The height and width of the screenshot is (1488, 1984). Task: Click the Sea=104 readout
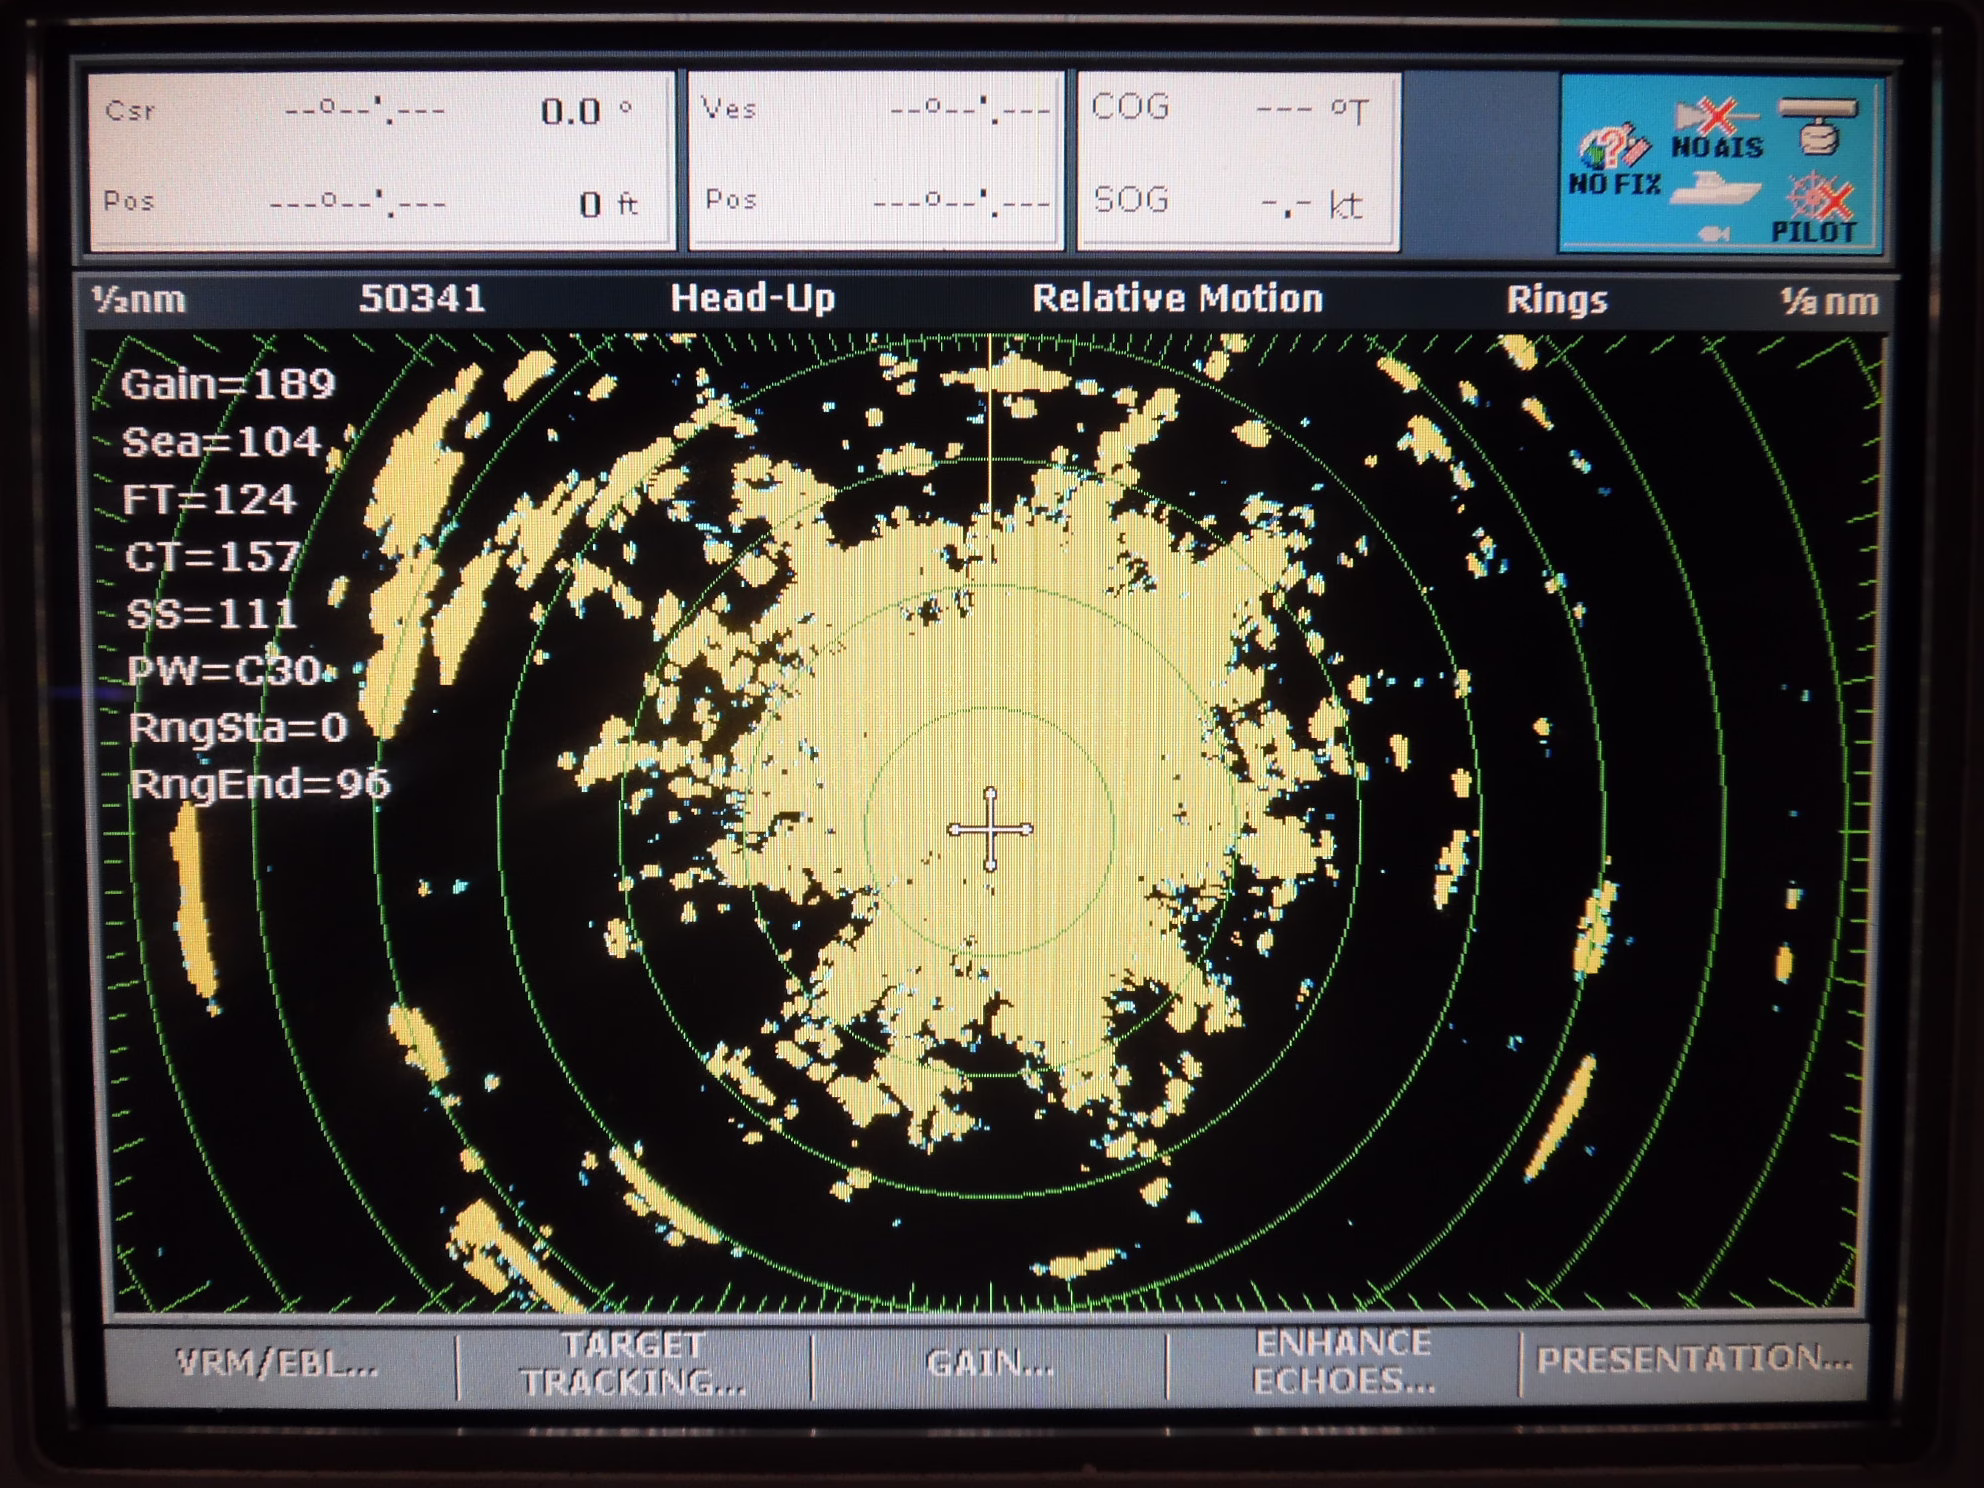[x=221, y=442]
